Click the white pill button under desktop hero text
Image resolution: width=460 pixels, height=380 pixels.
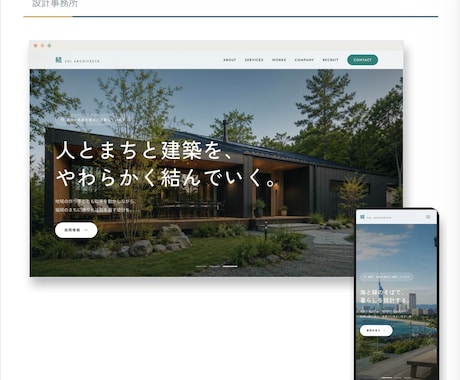click(76, 230)
